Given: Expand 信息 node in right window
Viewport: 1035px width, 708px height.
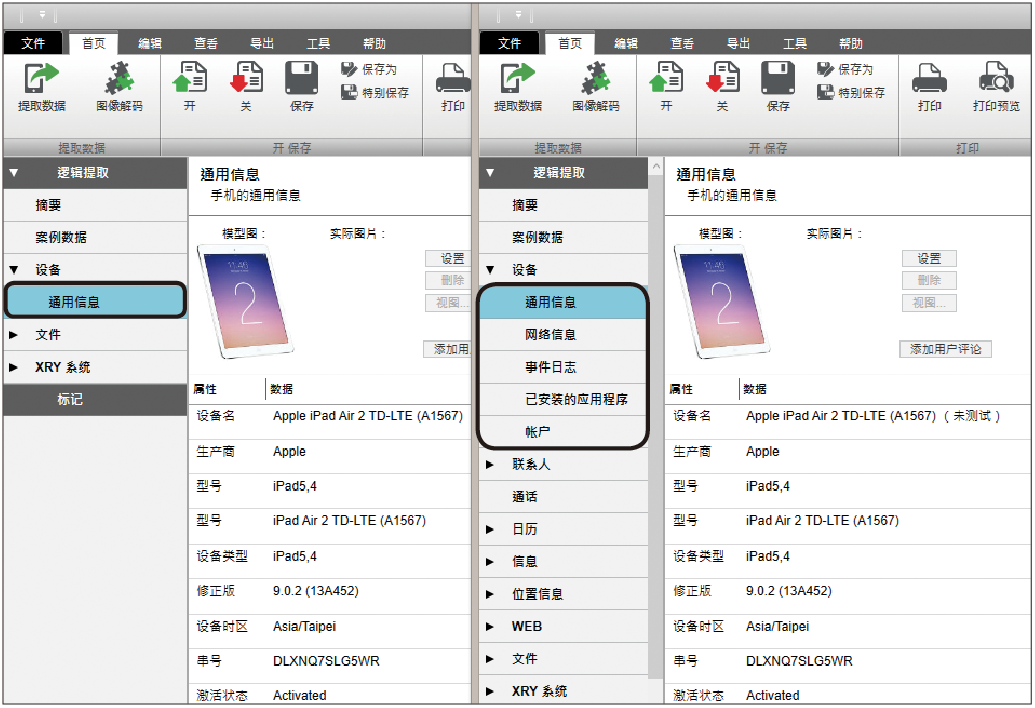Looking at the screenshot, I should click(x=490, y=562).
